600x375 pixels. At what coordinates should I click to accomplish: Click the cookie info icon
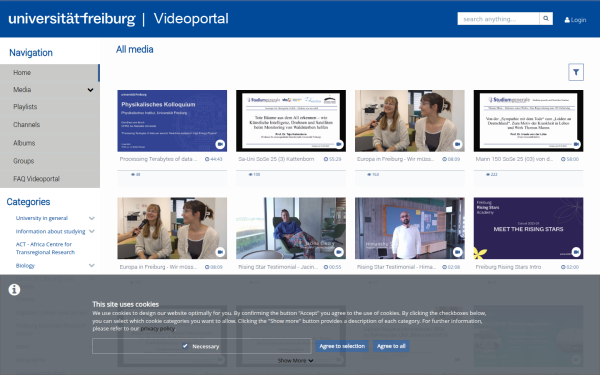(x=14, y=290)
